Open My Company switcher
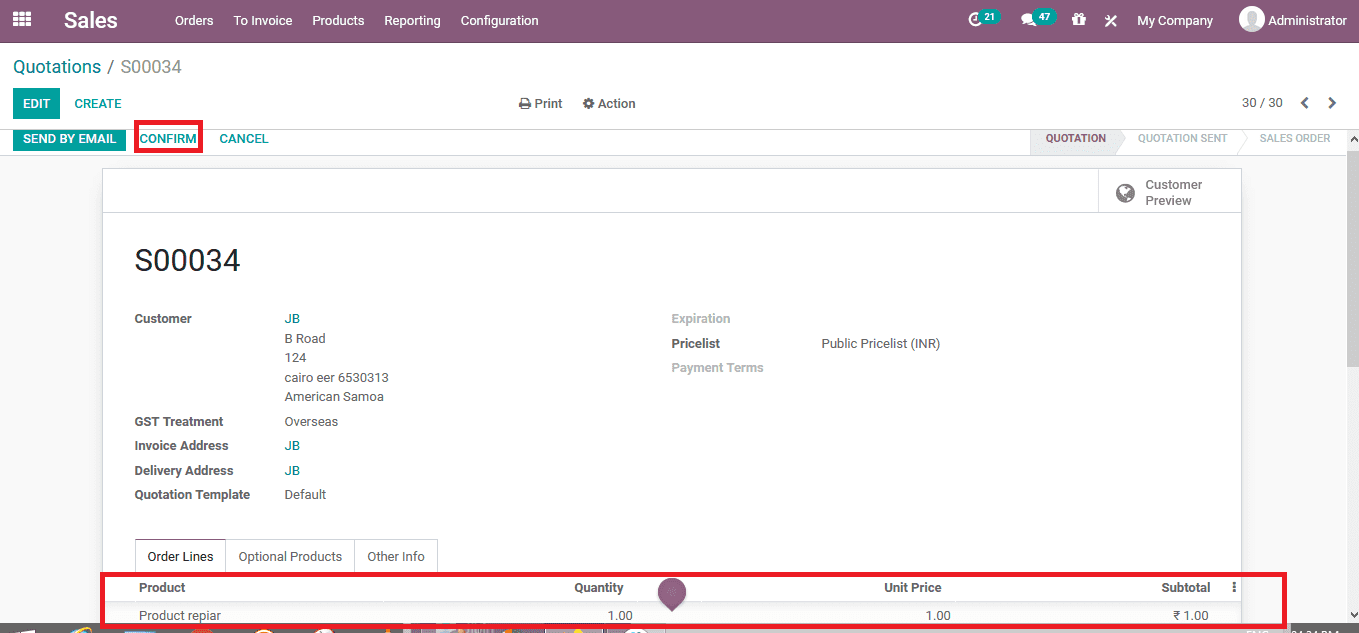 coord(1175,20)
